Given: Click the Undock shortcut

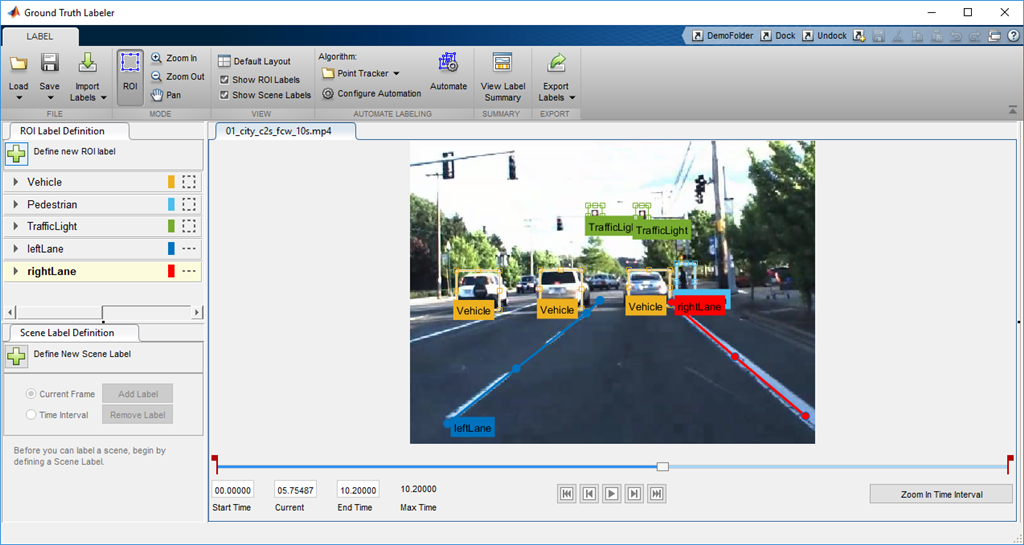Looking at the screenshot, I should (825, 36).
